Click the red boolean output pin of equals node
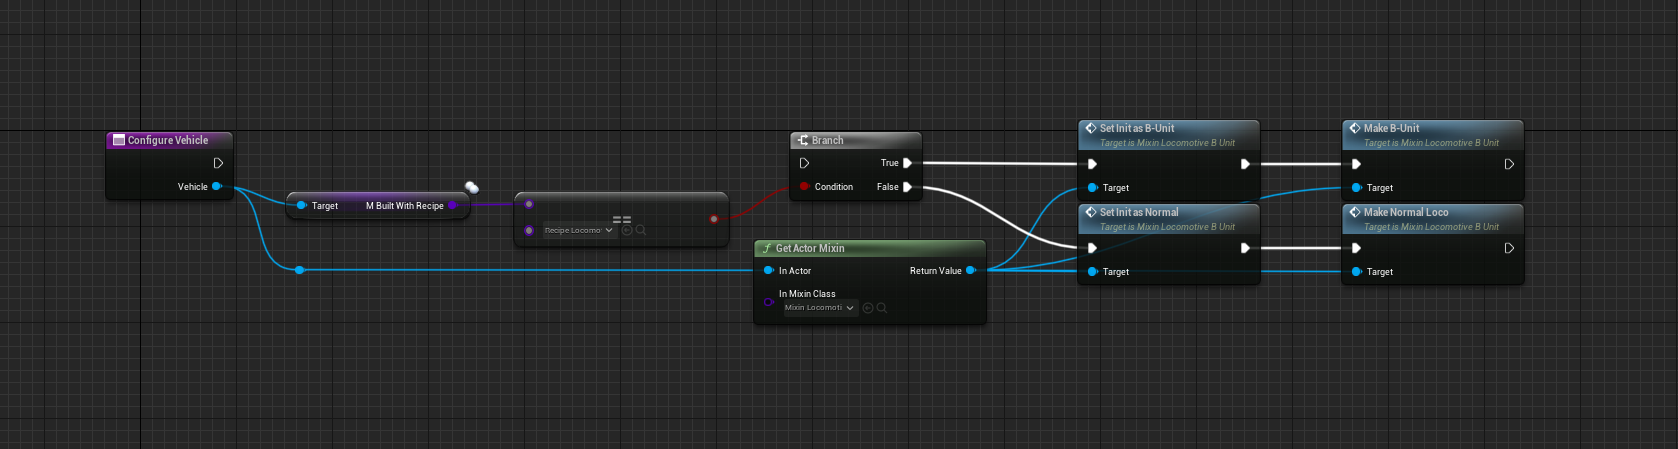The height and width of the screenshot is (449, 1678). tap(713, 218)
